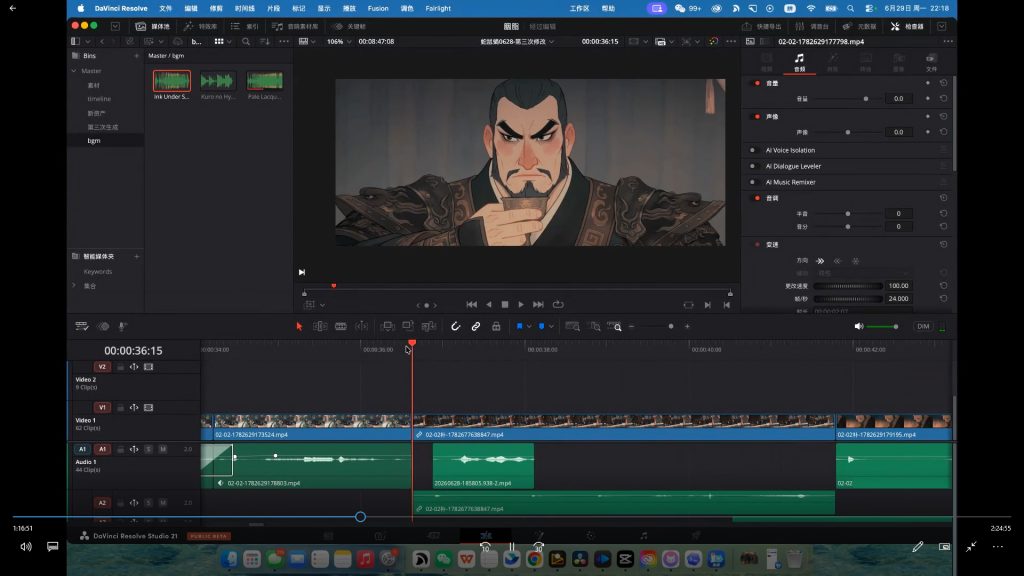The width and height of the screenshot is (1024, 576).
Task: Open marker color dropdown arrow
Action: [551, 327]
